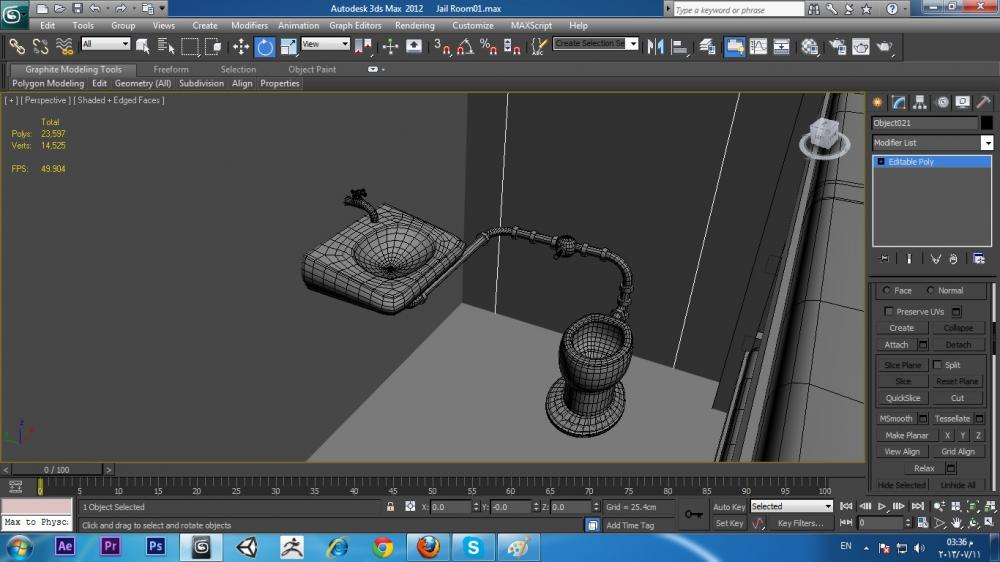
Task: Expand the Modifier List dropdown
Action: [987, 143]
